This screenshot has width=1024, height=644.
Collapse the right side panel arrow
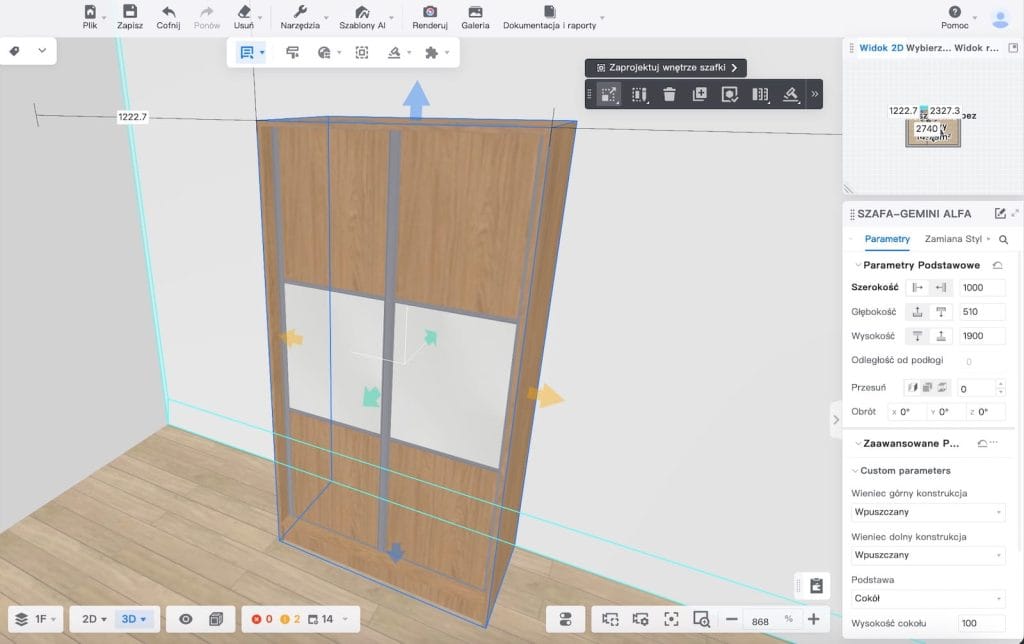tap(836, 419)
